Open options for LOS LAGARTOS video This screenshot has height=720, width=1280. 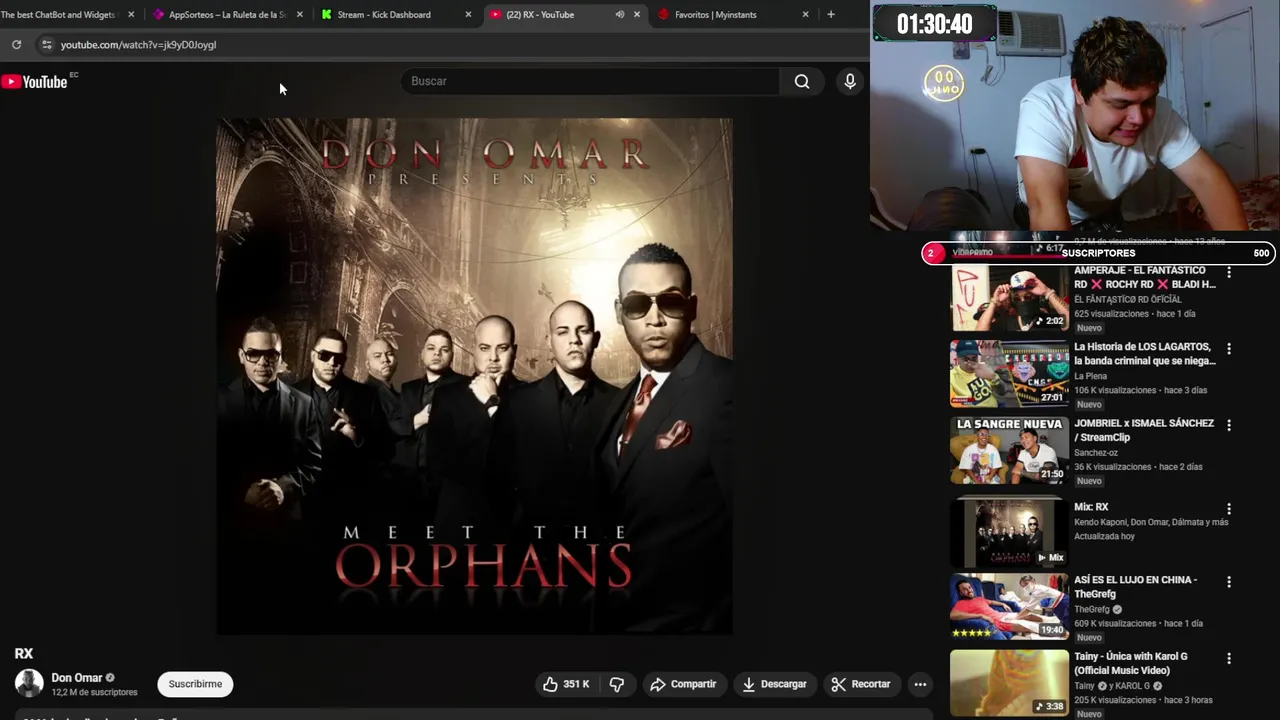tap(1229, 349)
